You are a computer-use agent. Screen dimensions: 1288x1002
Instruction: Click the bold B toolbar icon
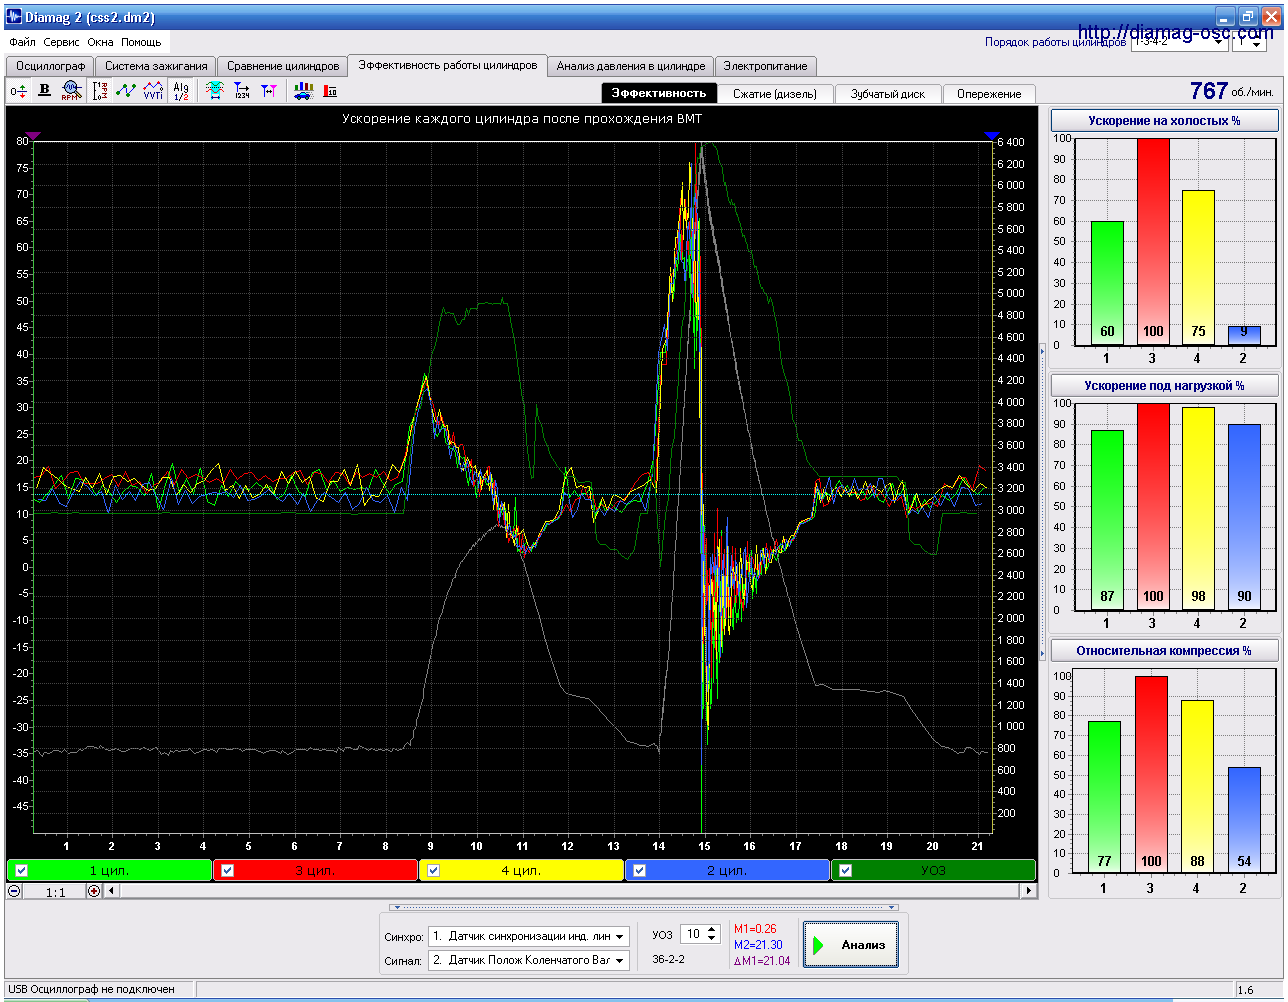pos(44,90)
